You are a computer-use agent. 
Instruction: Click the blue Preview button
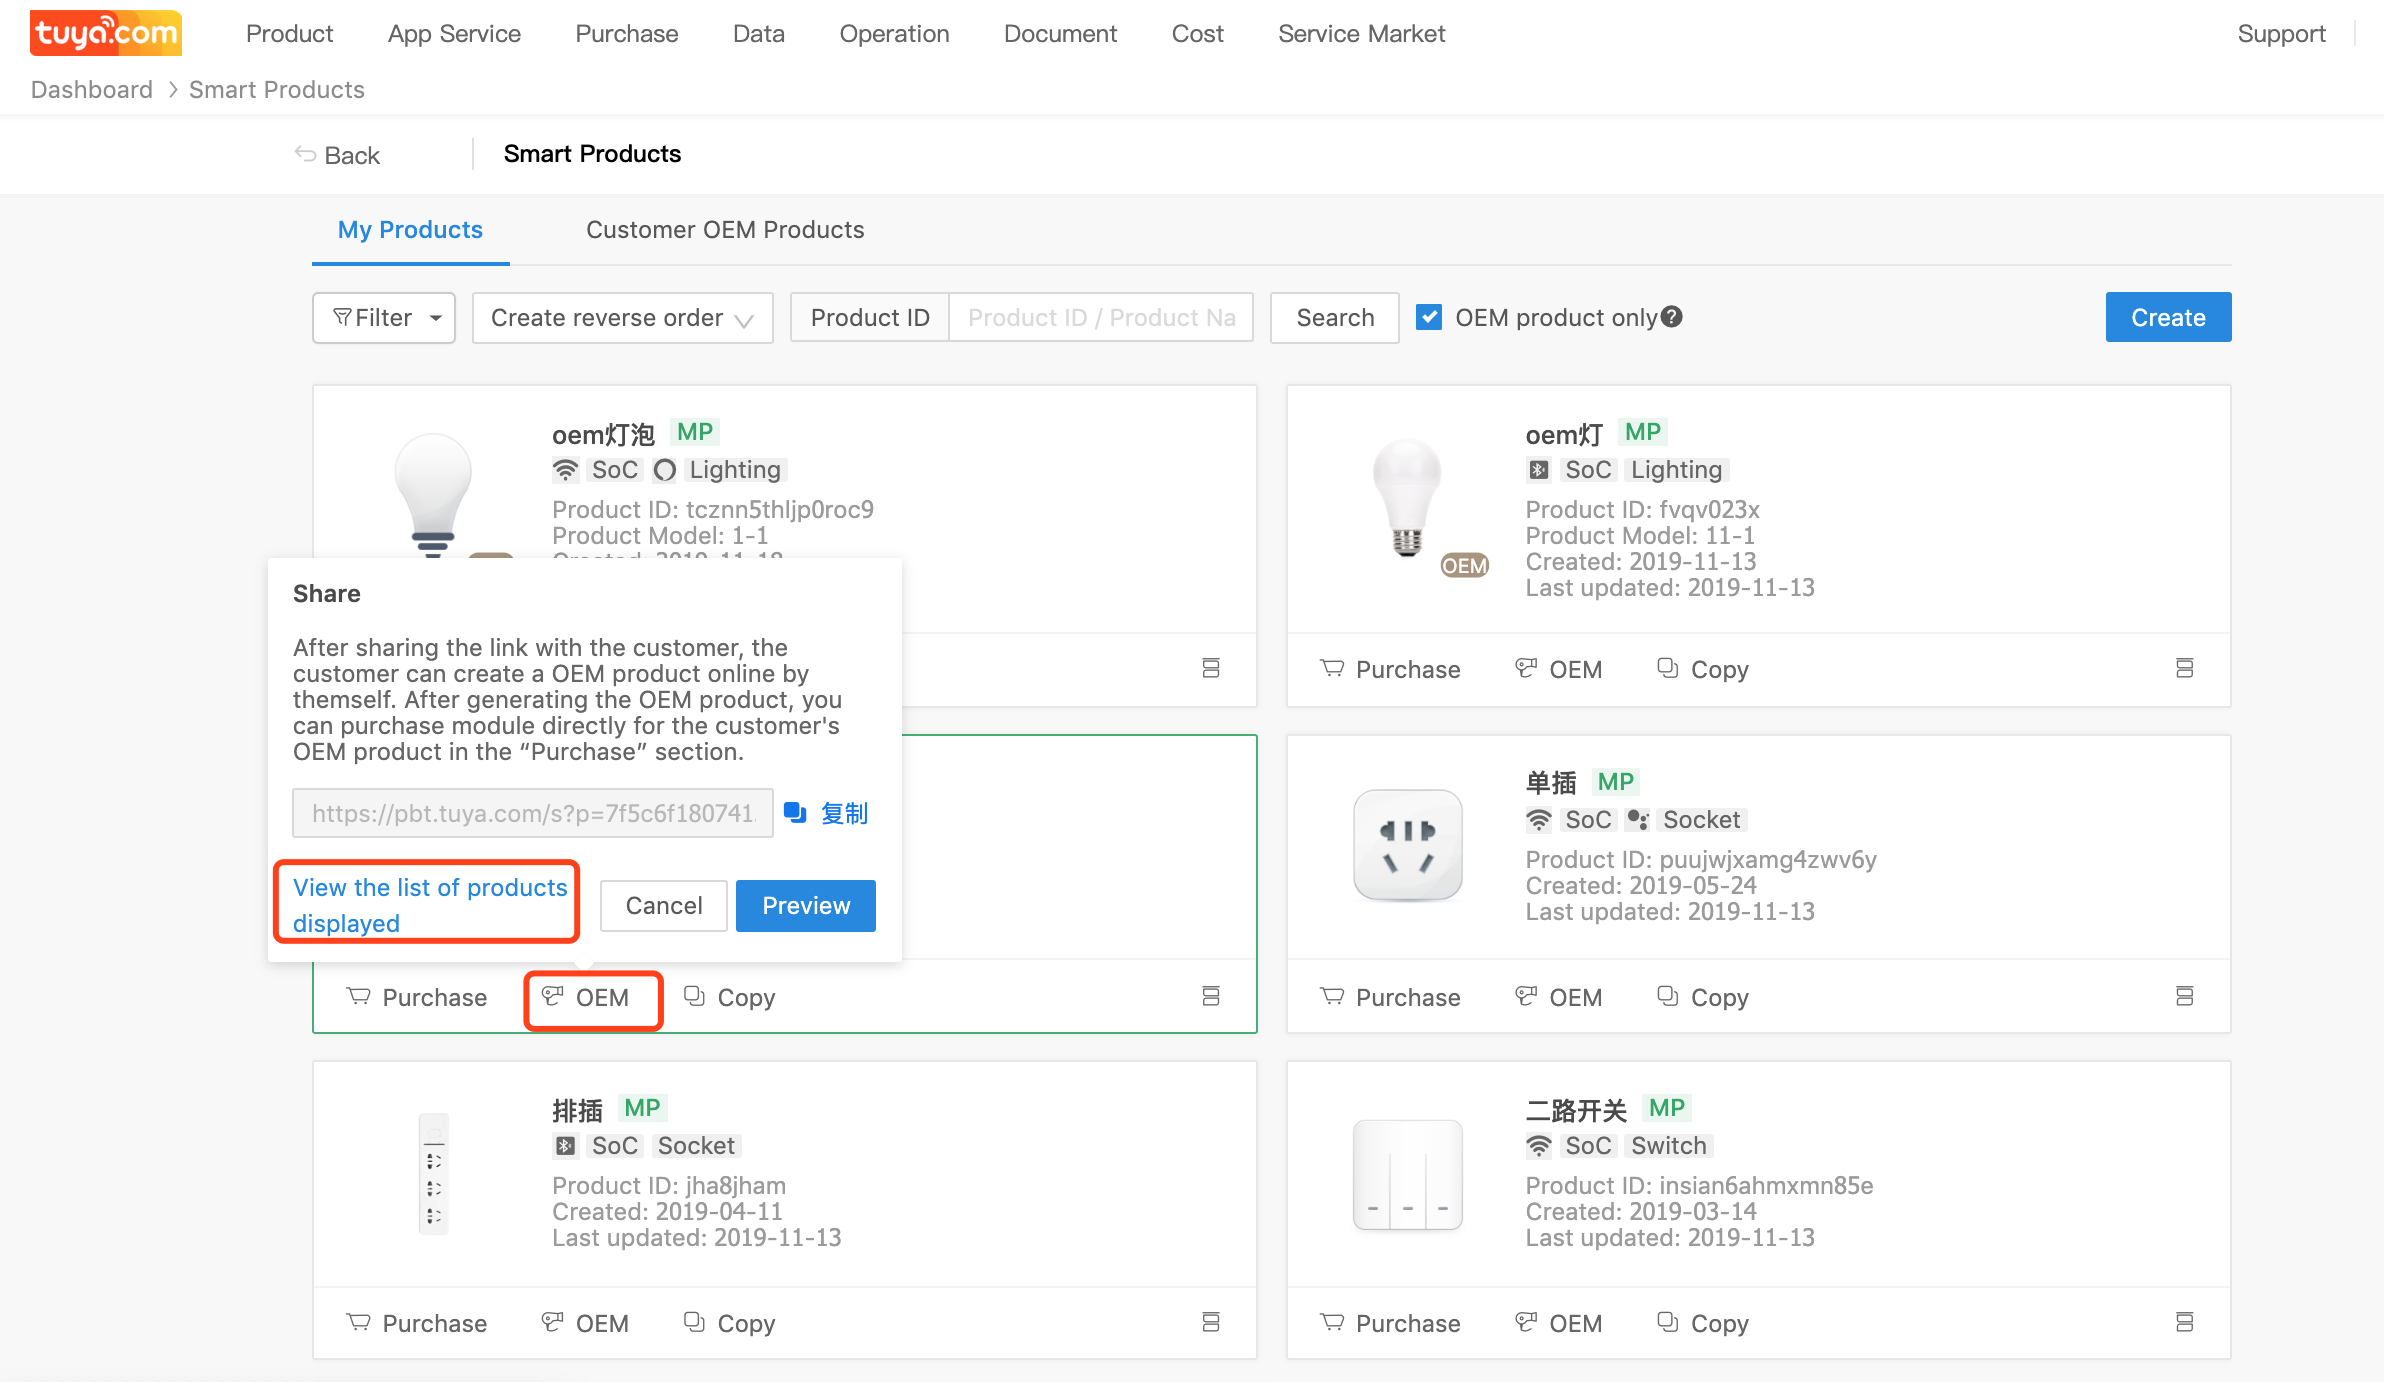click(805, 906)
